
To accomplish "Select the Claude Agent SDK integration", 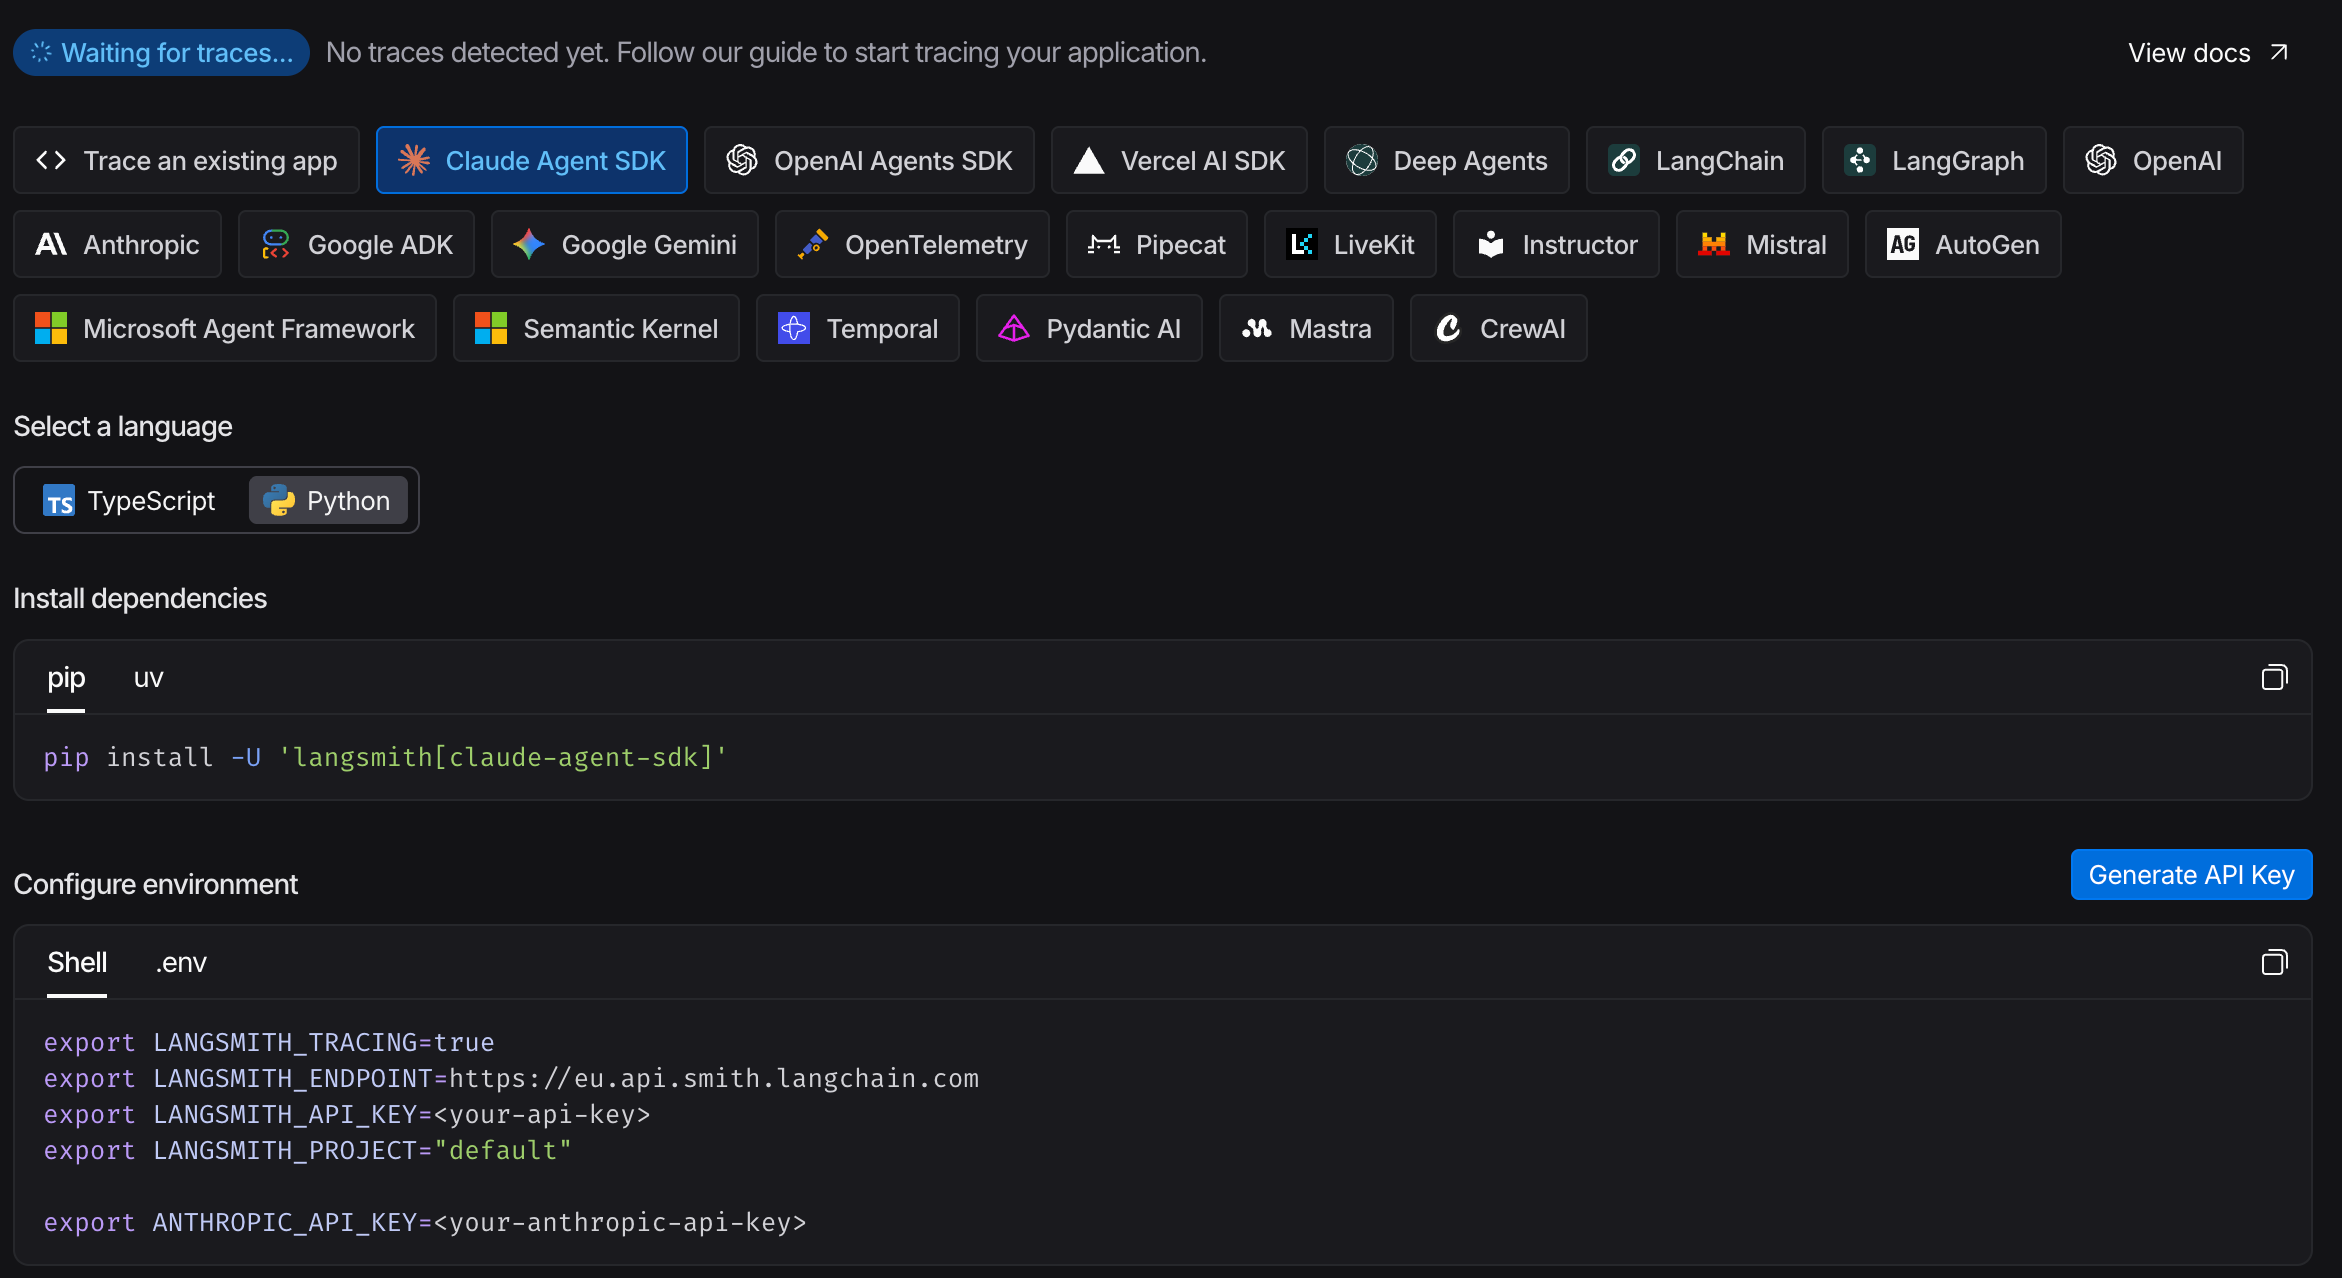I will coord(531,160).
